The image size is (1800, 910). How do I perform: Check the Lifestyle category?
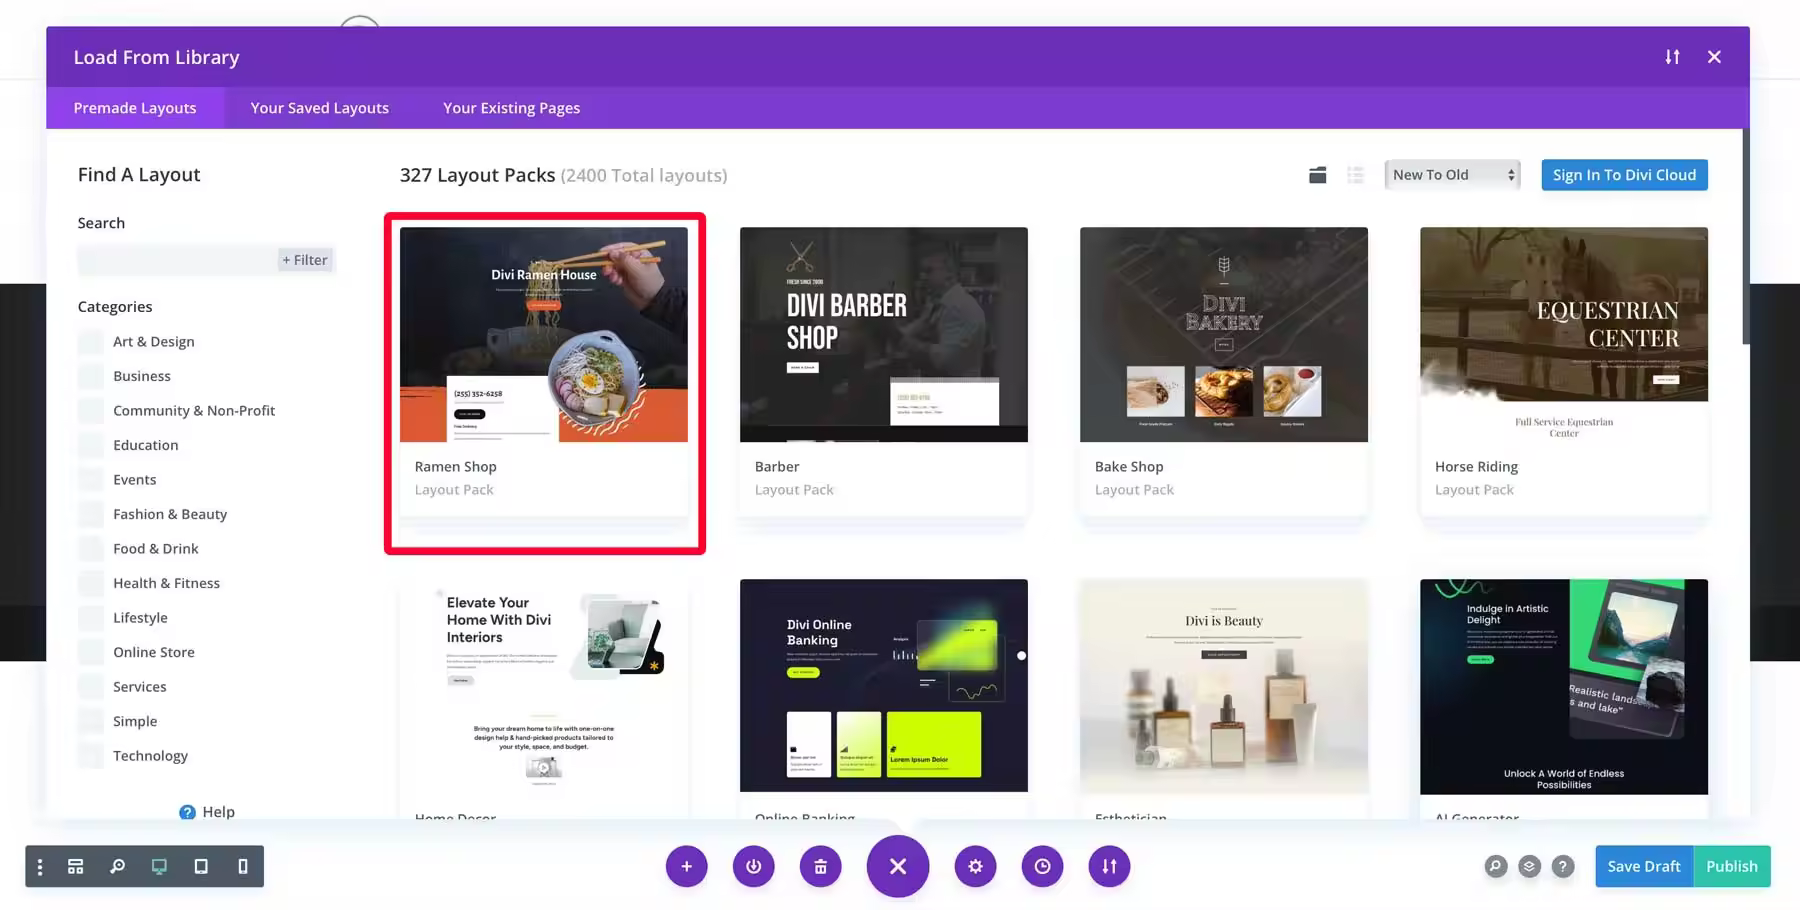point(91,618)
